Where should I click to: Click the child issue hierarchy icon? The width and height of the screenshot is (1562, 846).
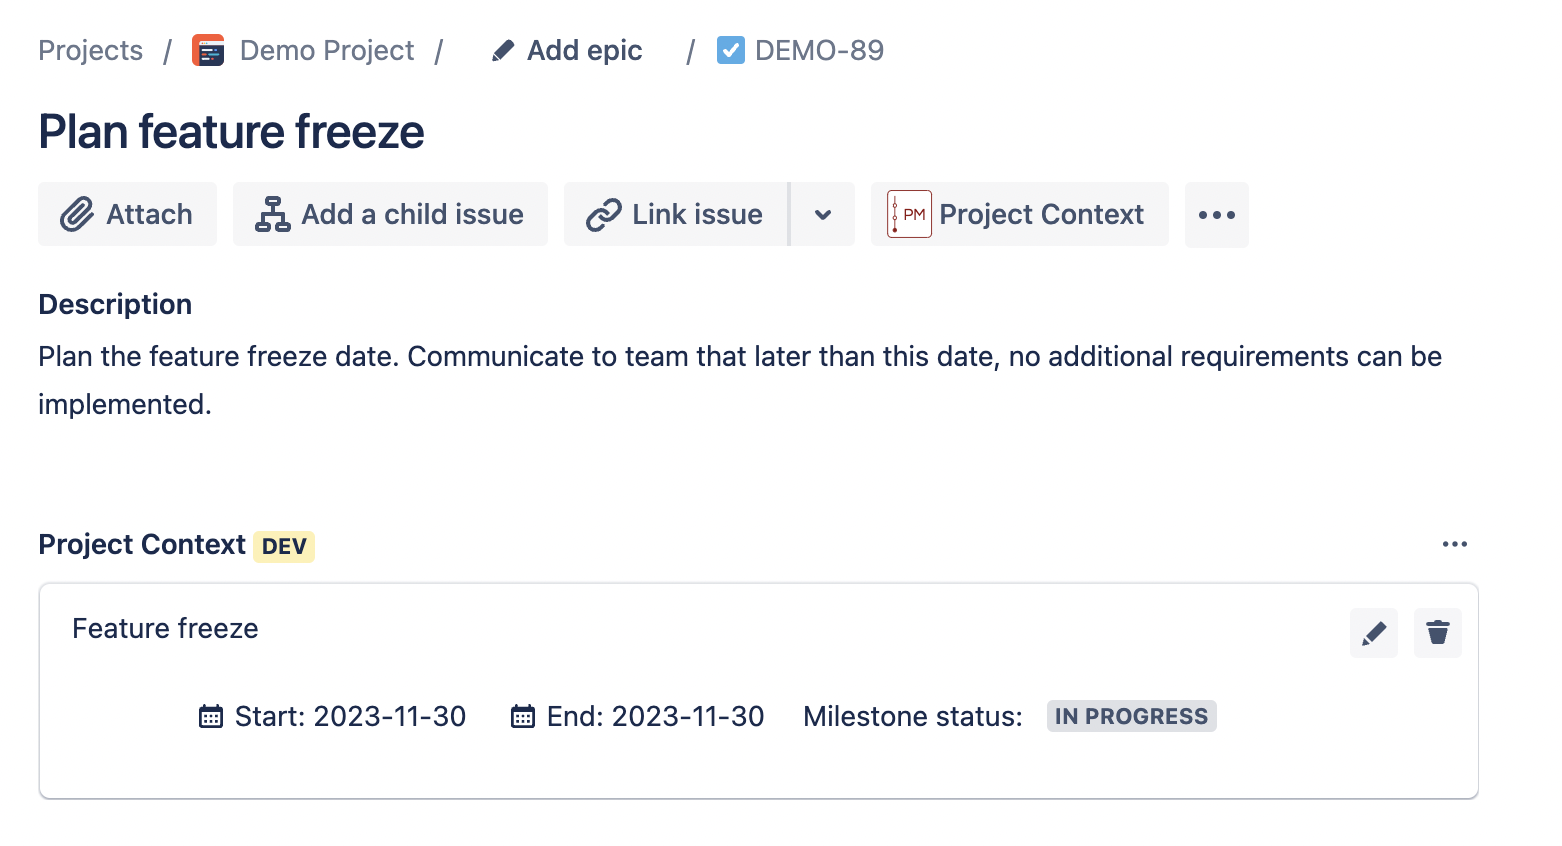[272, 215]
